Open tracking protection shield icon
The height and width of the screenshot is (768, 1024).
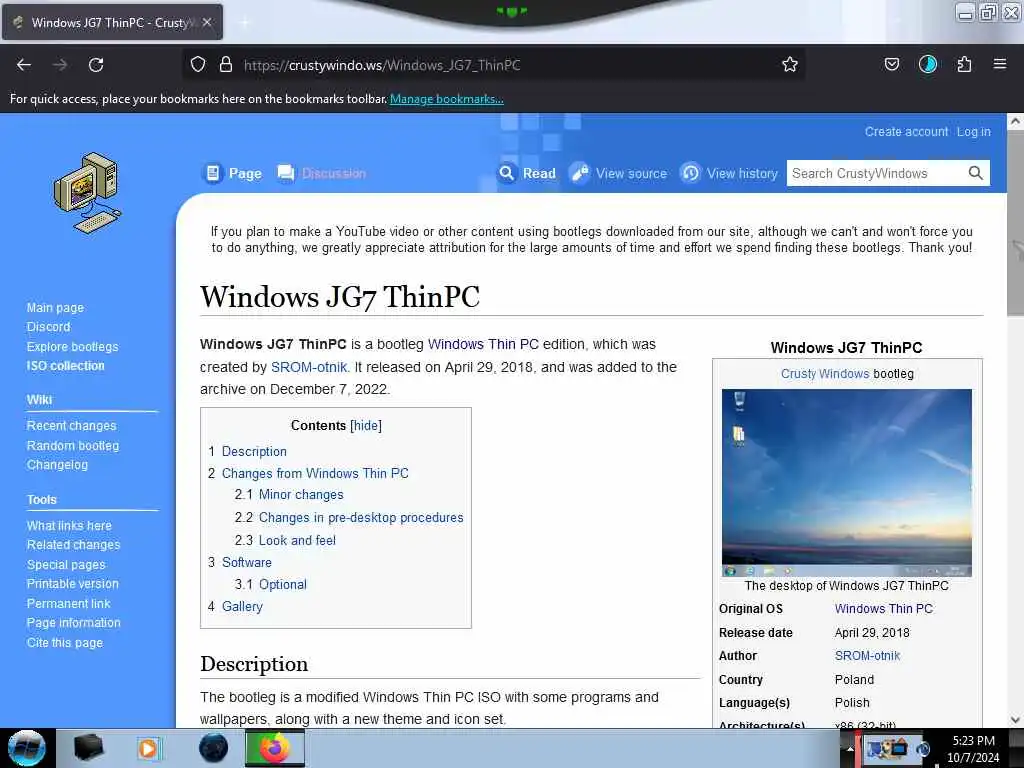(198, 65)
